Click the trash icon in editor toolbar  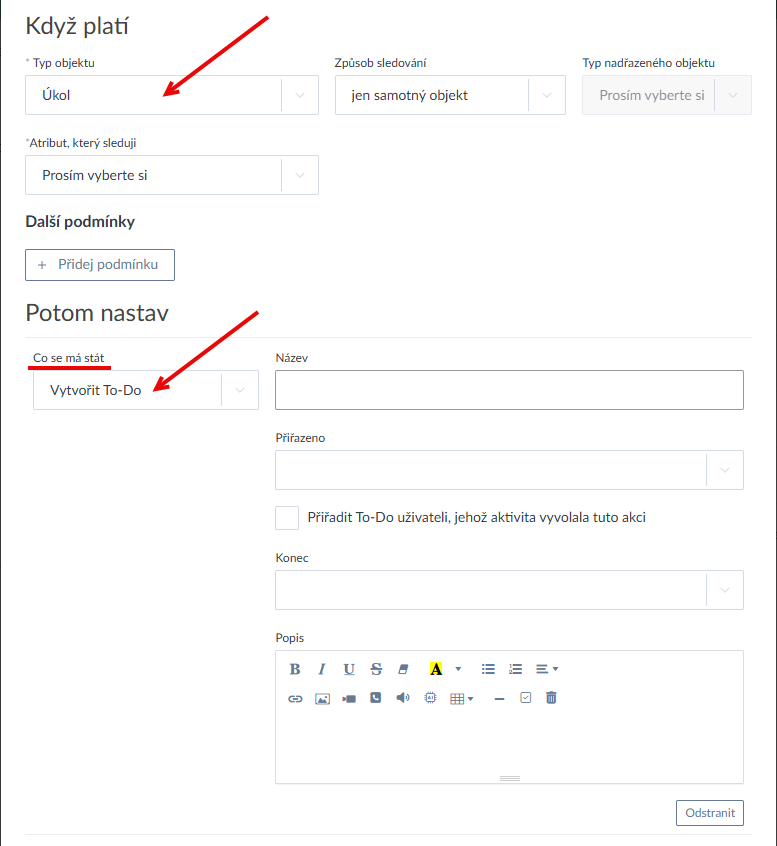551,698
